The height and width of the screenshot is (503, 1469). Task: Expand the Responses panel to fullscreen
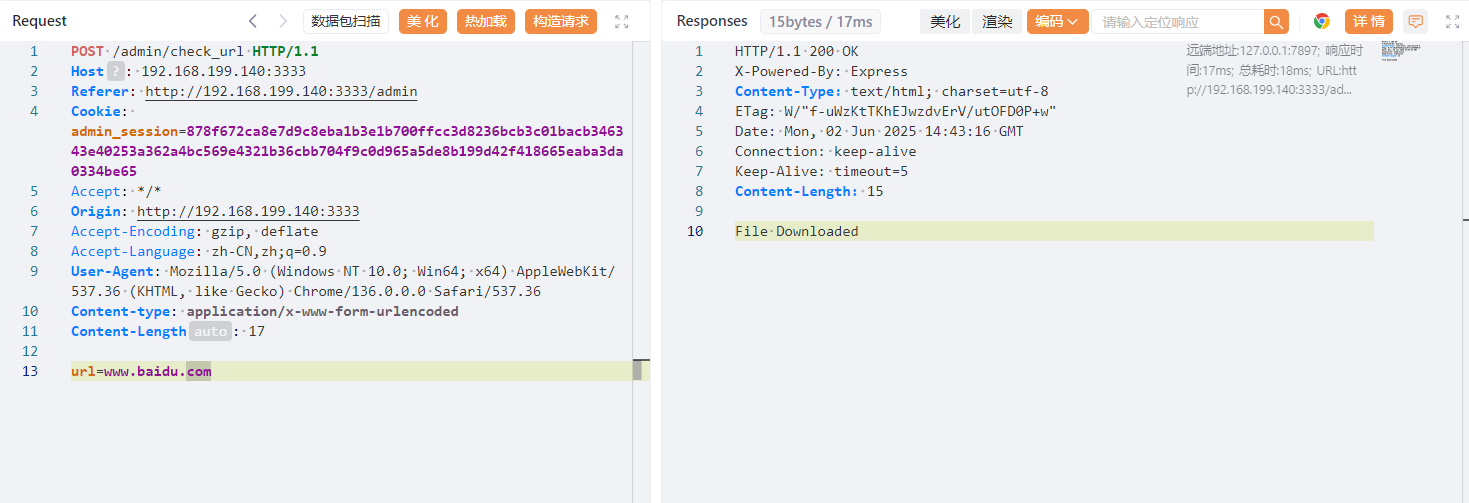(1453, 21)
